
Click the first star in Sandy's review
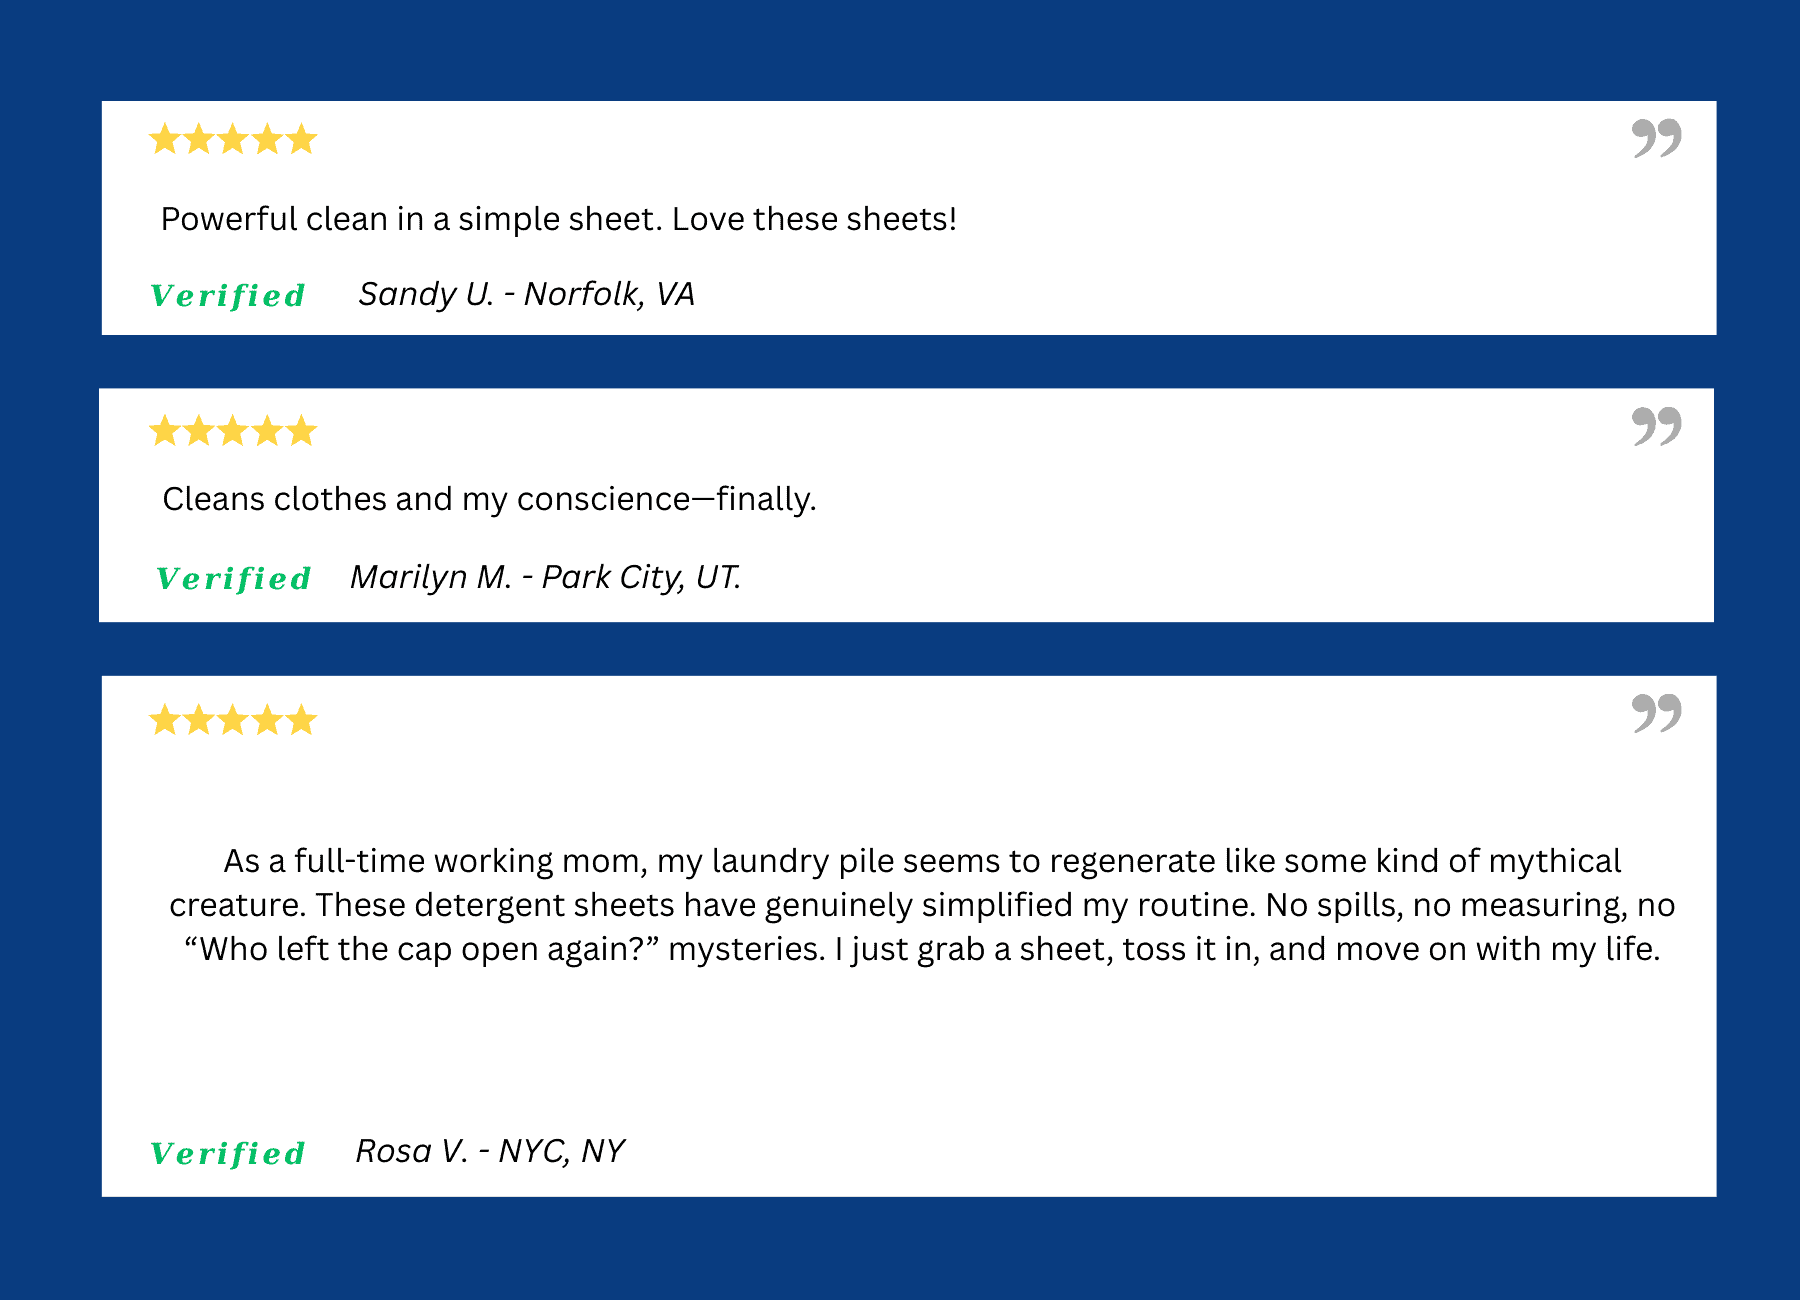click(164, 139)
